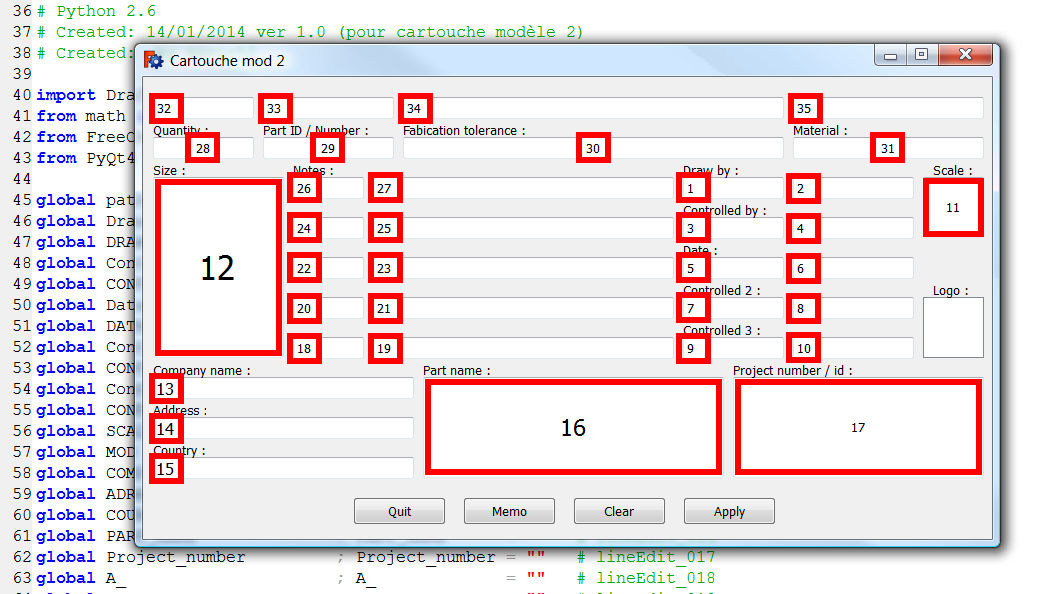Select the Notes field numbered 27

(x=521, y=188)
